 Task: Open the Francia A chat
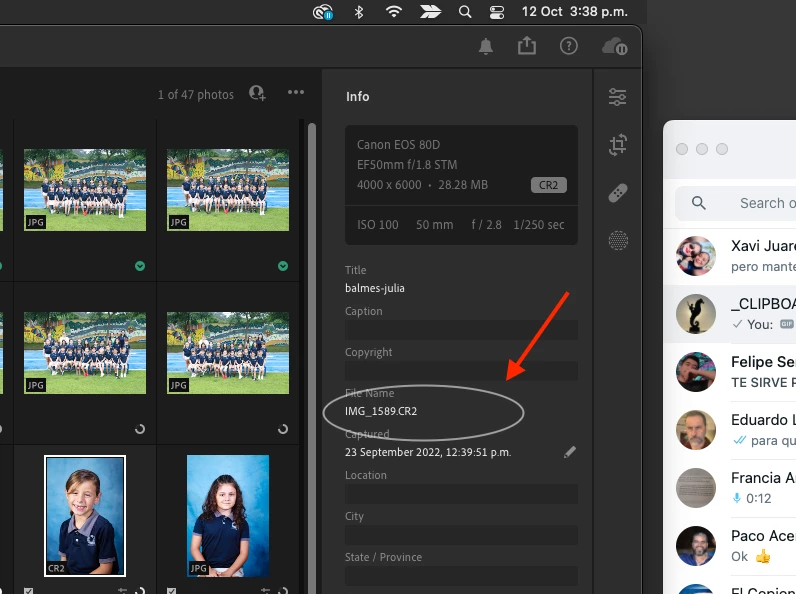730,487
